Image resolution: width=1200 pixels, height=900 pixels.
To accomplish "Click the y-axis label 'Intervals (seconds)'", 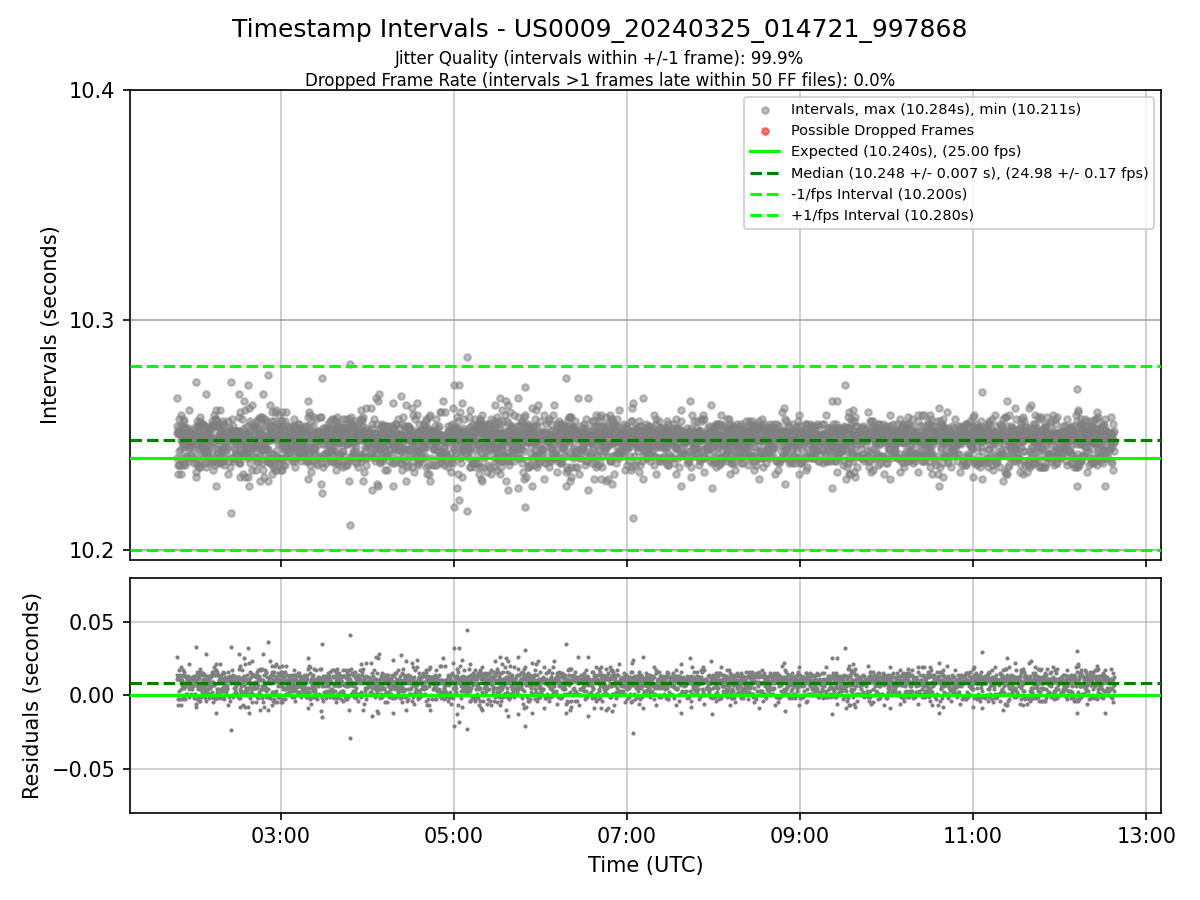I will click(50, 325).
